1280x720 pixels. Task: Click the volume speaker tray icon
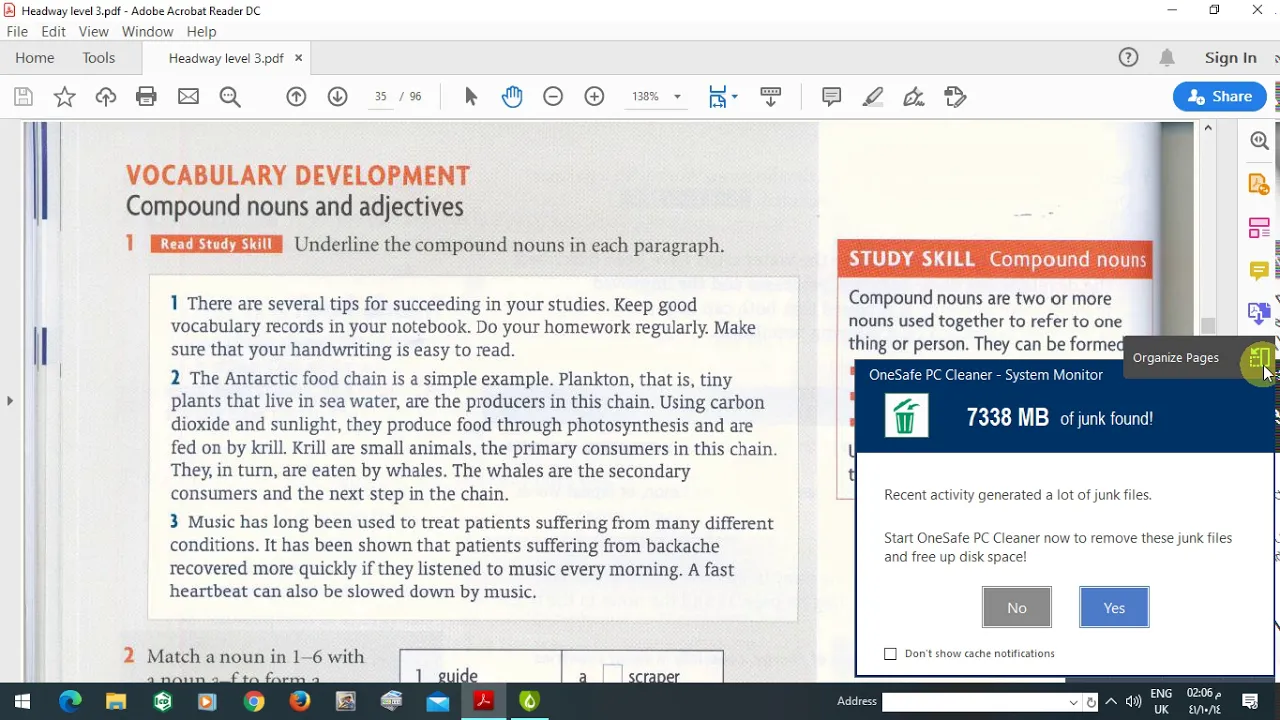(x=1133, y=702)
